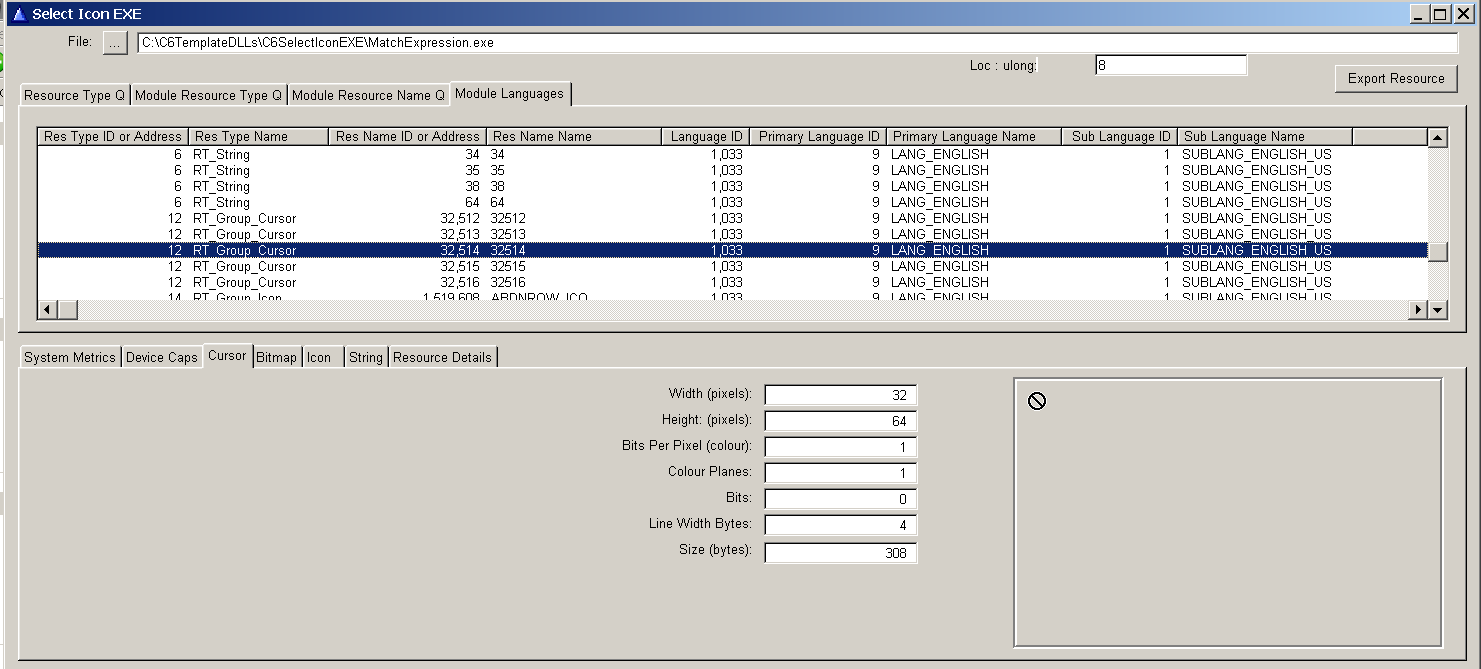Click the no-entry cursor preview image
Image resolution: width=1481 pixels, height=669 pixels.
click(1037, 401)
